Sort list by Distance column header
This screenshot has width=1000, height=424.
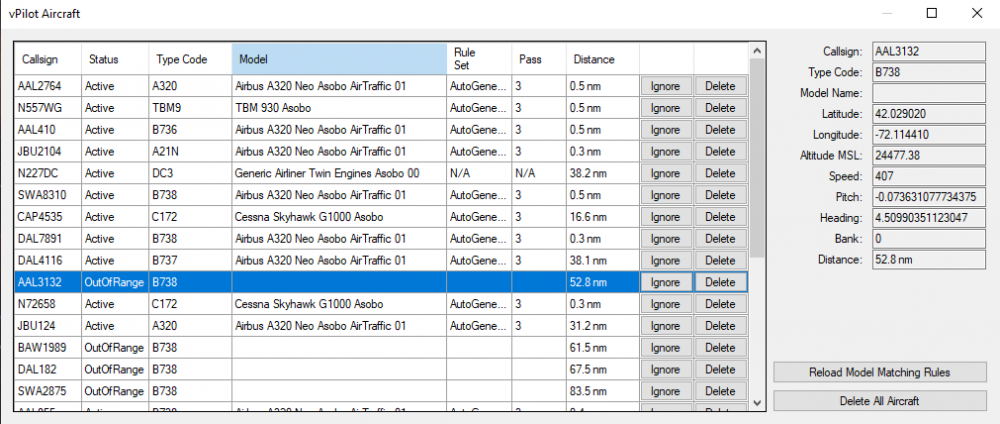[594, 60]
